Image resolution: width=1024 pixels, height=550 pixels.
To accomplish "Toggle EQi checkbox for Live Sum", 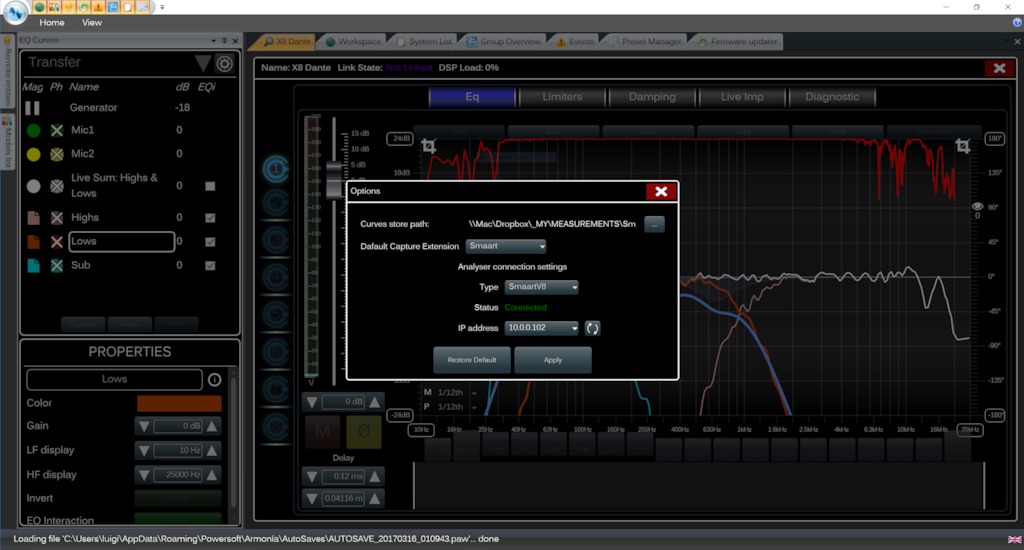I will tap(210, 186).
